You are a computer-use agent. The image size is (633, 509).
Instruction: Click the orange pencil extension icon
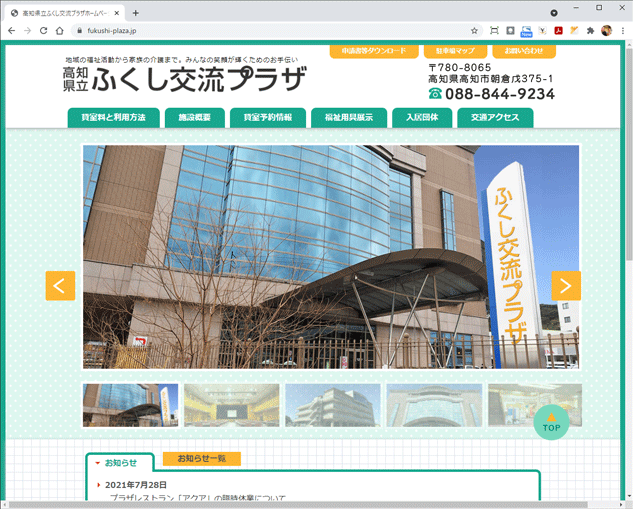pyautogui.click(x=574, y=30)
